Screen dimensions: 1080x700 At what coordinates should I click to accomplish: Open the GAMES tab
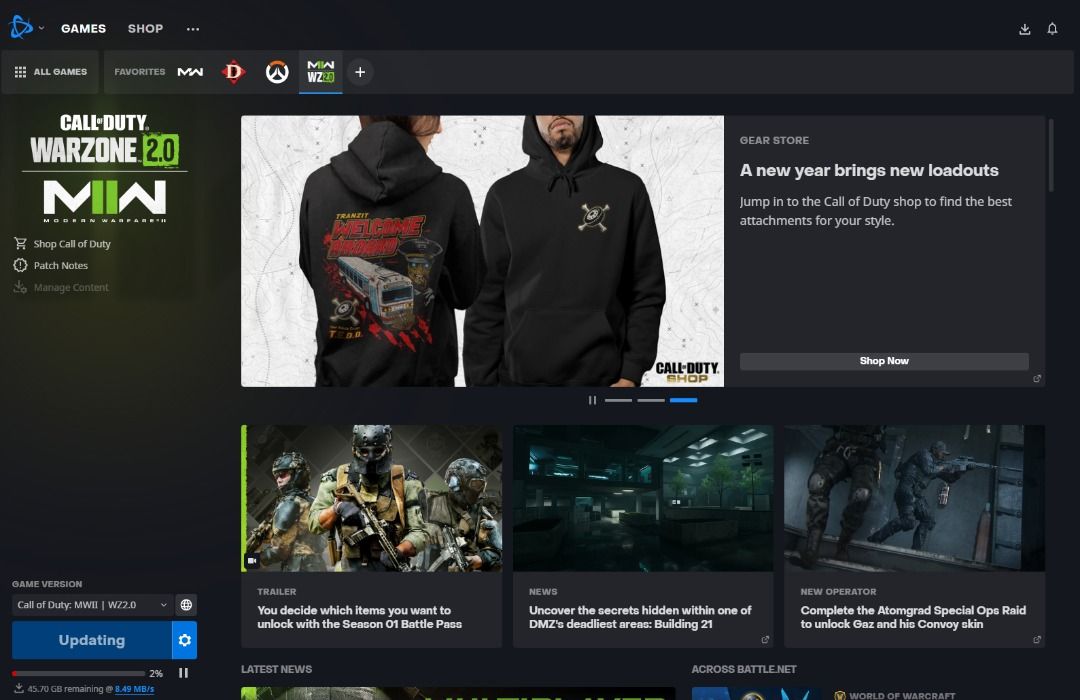tap(83, 28)
